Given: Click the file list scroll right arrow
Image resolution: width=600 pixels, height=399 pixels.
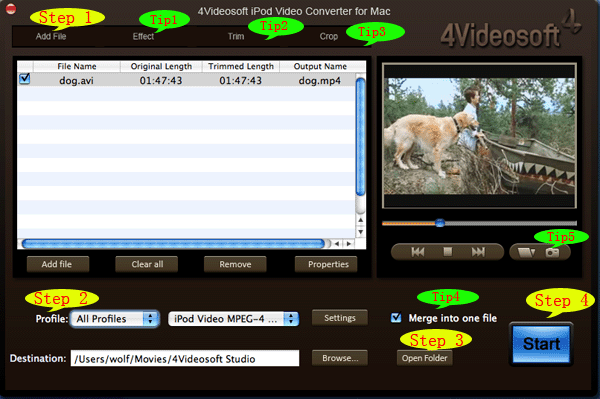Looking at the screenshot, I should pyautogui.click(x=349, y=244).
